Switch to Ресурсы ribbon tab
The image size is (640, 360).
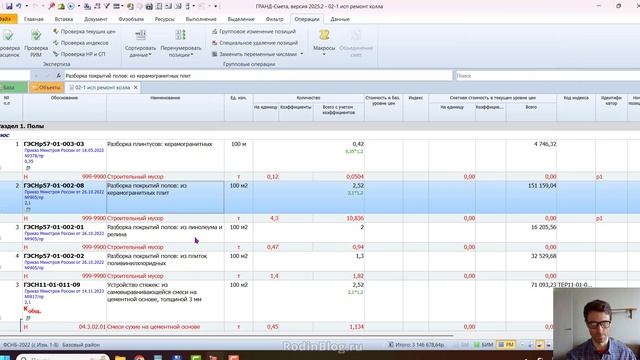[x=164, y=19]
